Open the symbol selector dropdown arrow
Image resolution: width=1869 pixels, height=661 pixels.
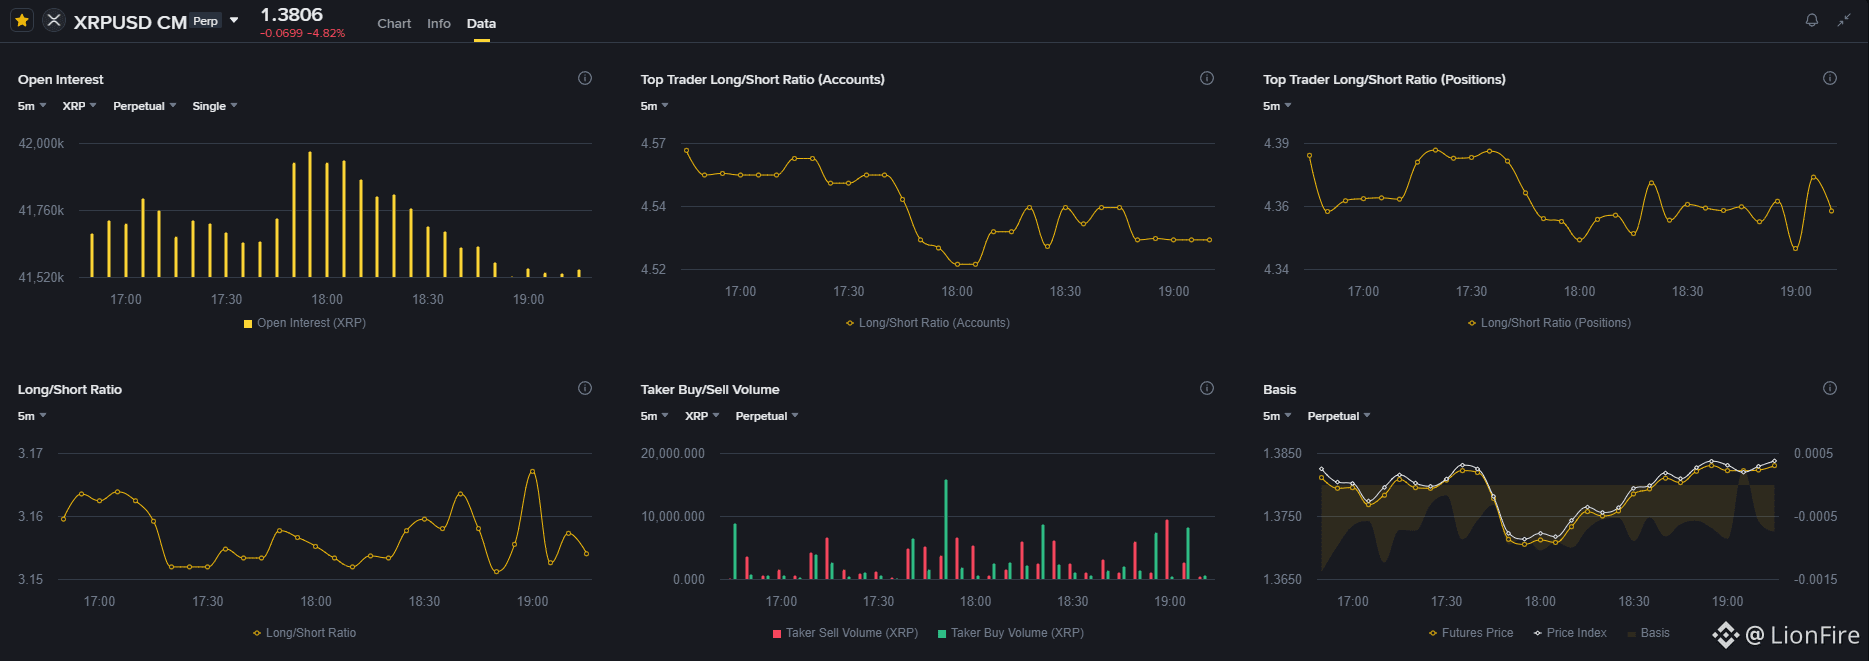pos(234,20)
